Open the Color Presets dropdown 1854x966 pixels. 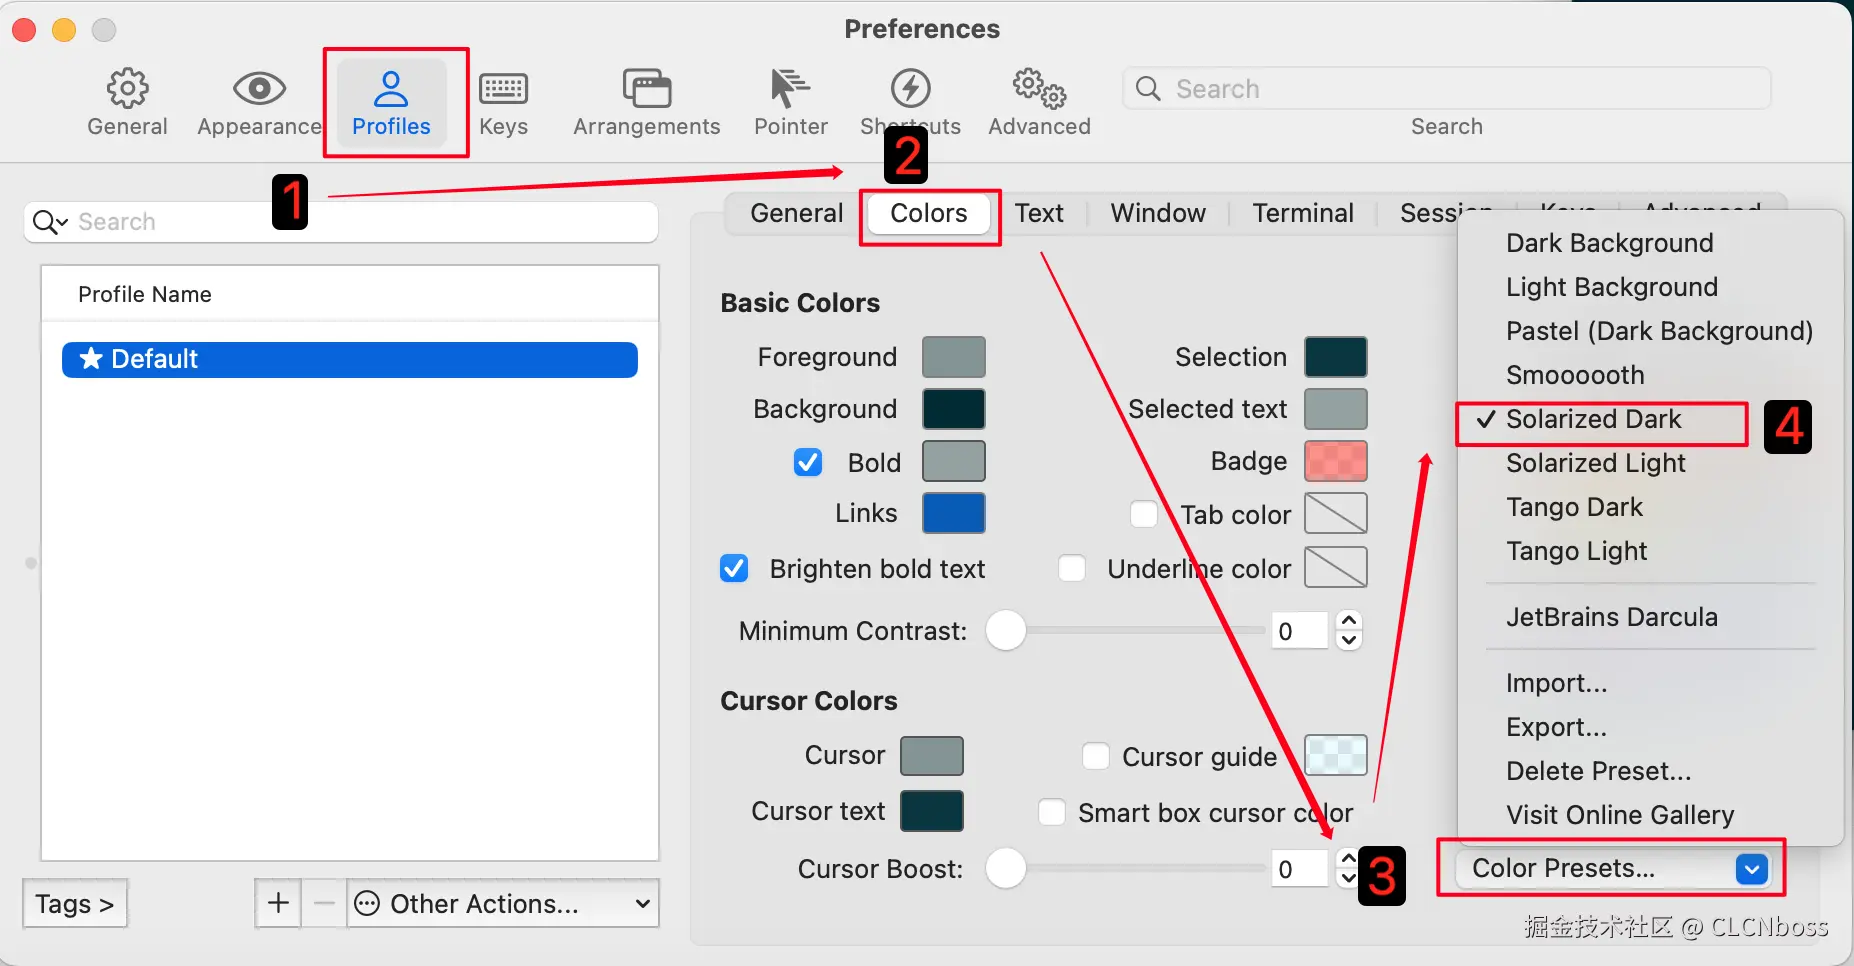pos(1613,868)
